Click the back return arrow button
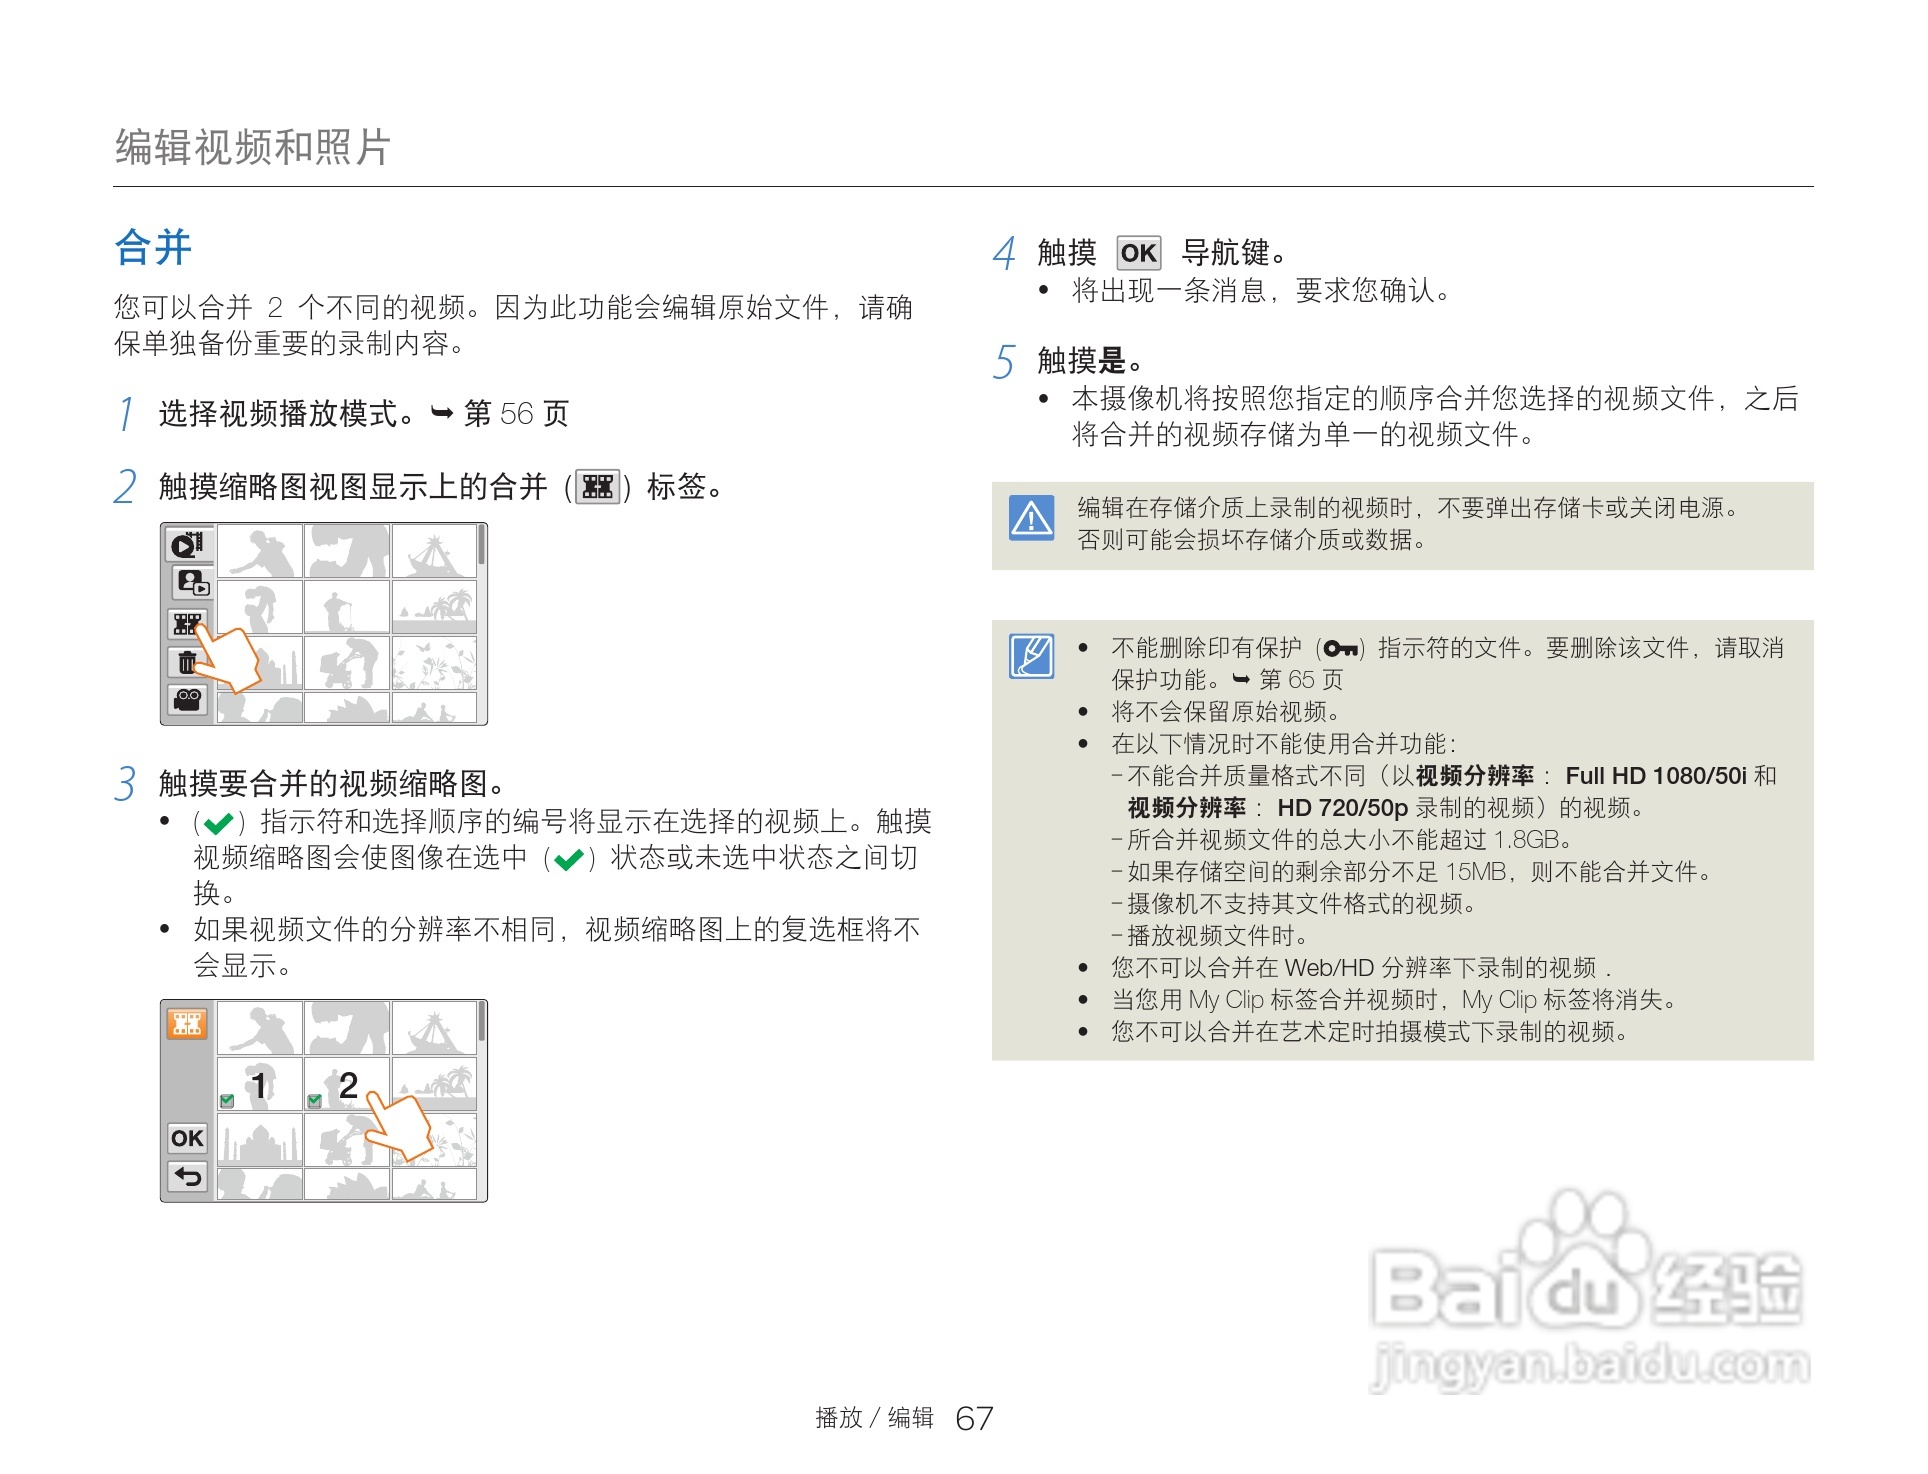This screenshot has width=1928, height=1474. (187, 1177)
